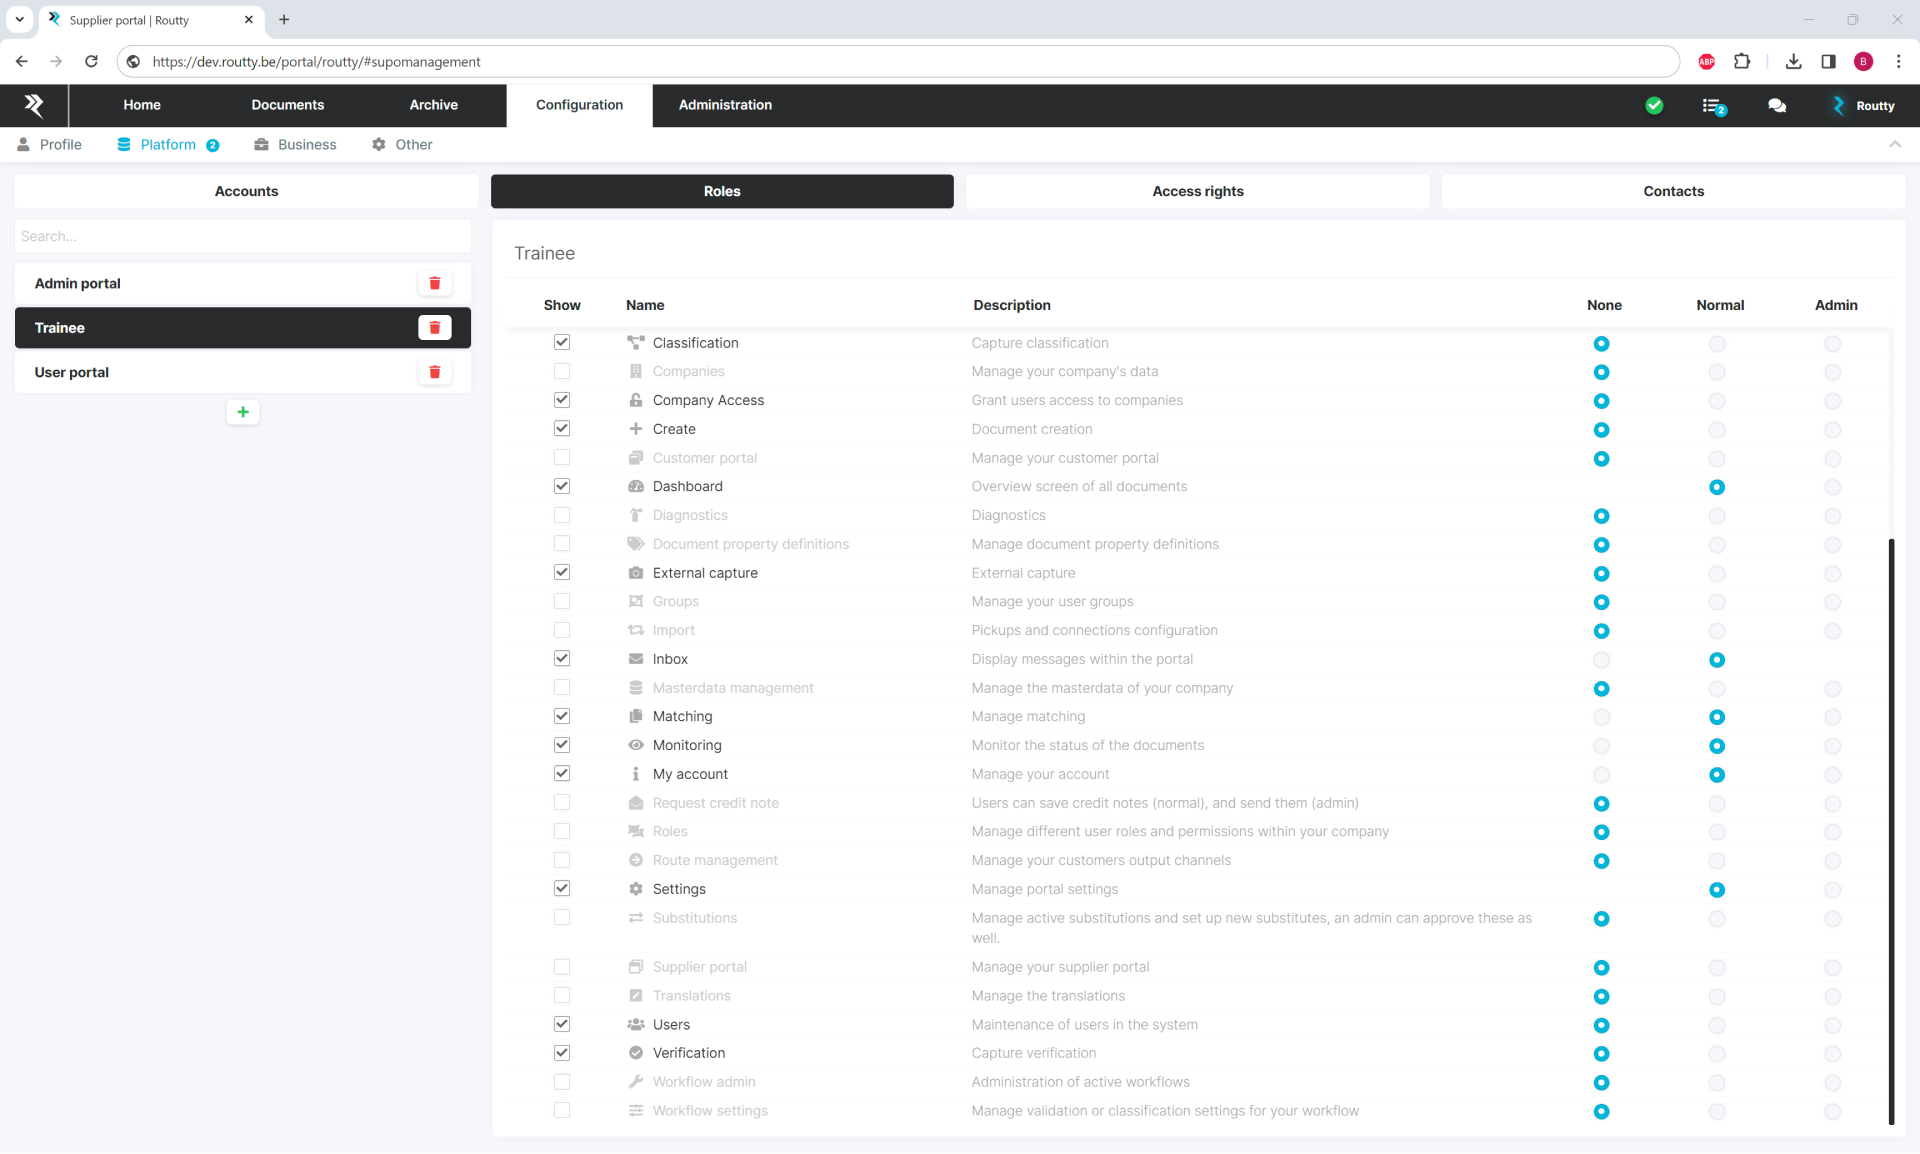Uncheck the Show checkbox for Classification
Screen dimensions: 1920x1154
(x=562, y=343)
